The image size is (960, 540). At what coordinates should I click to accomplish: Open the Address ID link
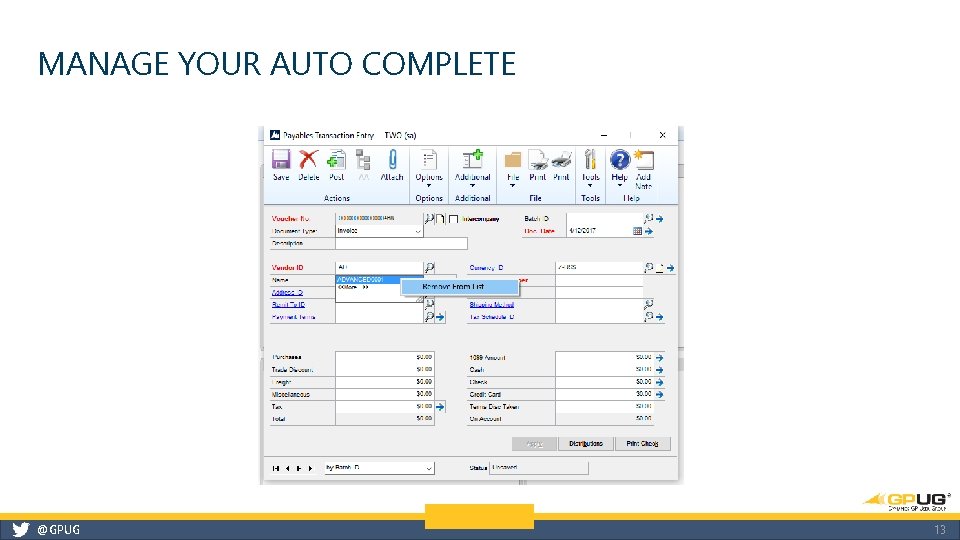coord(287,293)
